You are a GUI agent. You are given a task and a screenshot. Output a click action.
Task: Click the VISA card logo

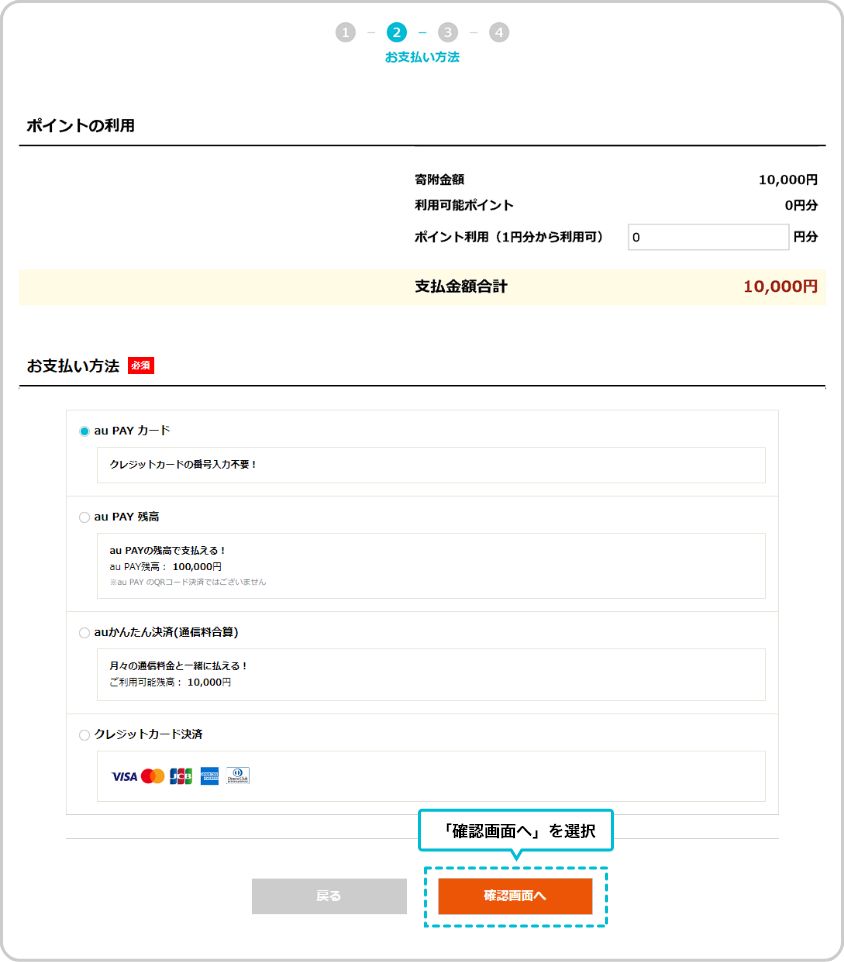[x=124, y=777]
